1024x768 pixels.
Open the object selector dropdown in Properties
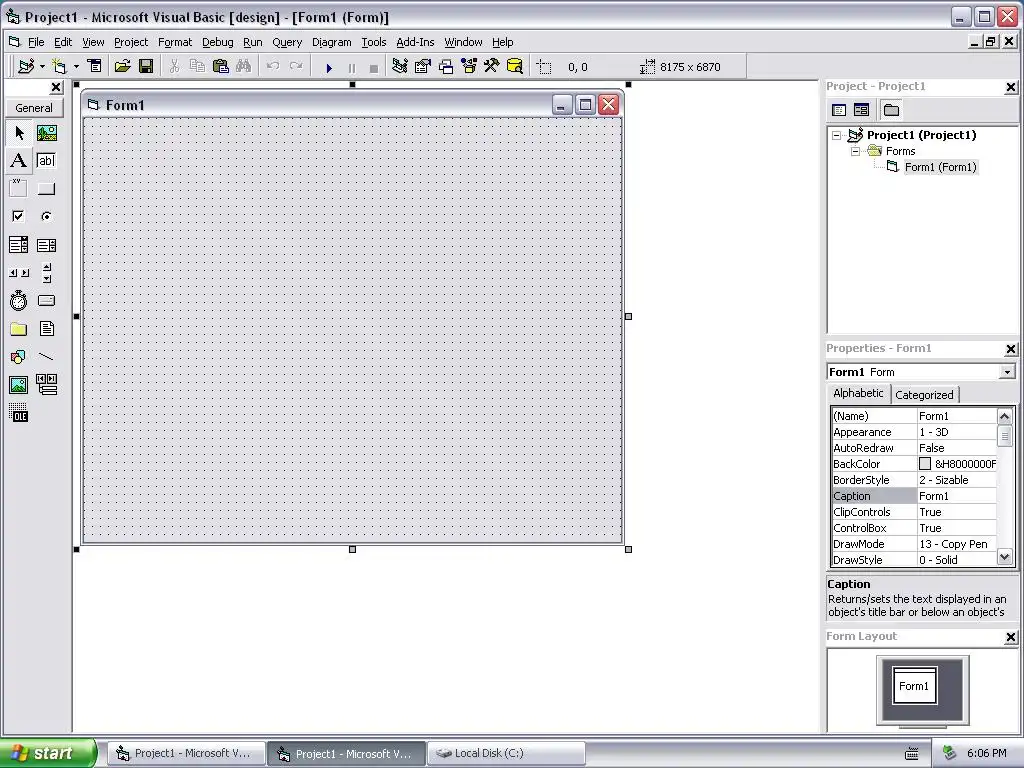[x=1008, y=372]
